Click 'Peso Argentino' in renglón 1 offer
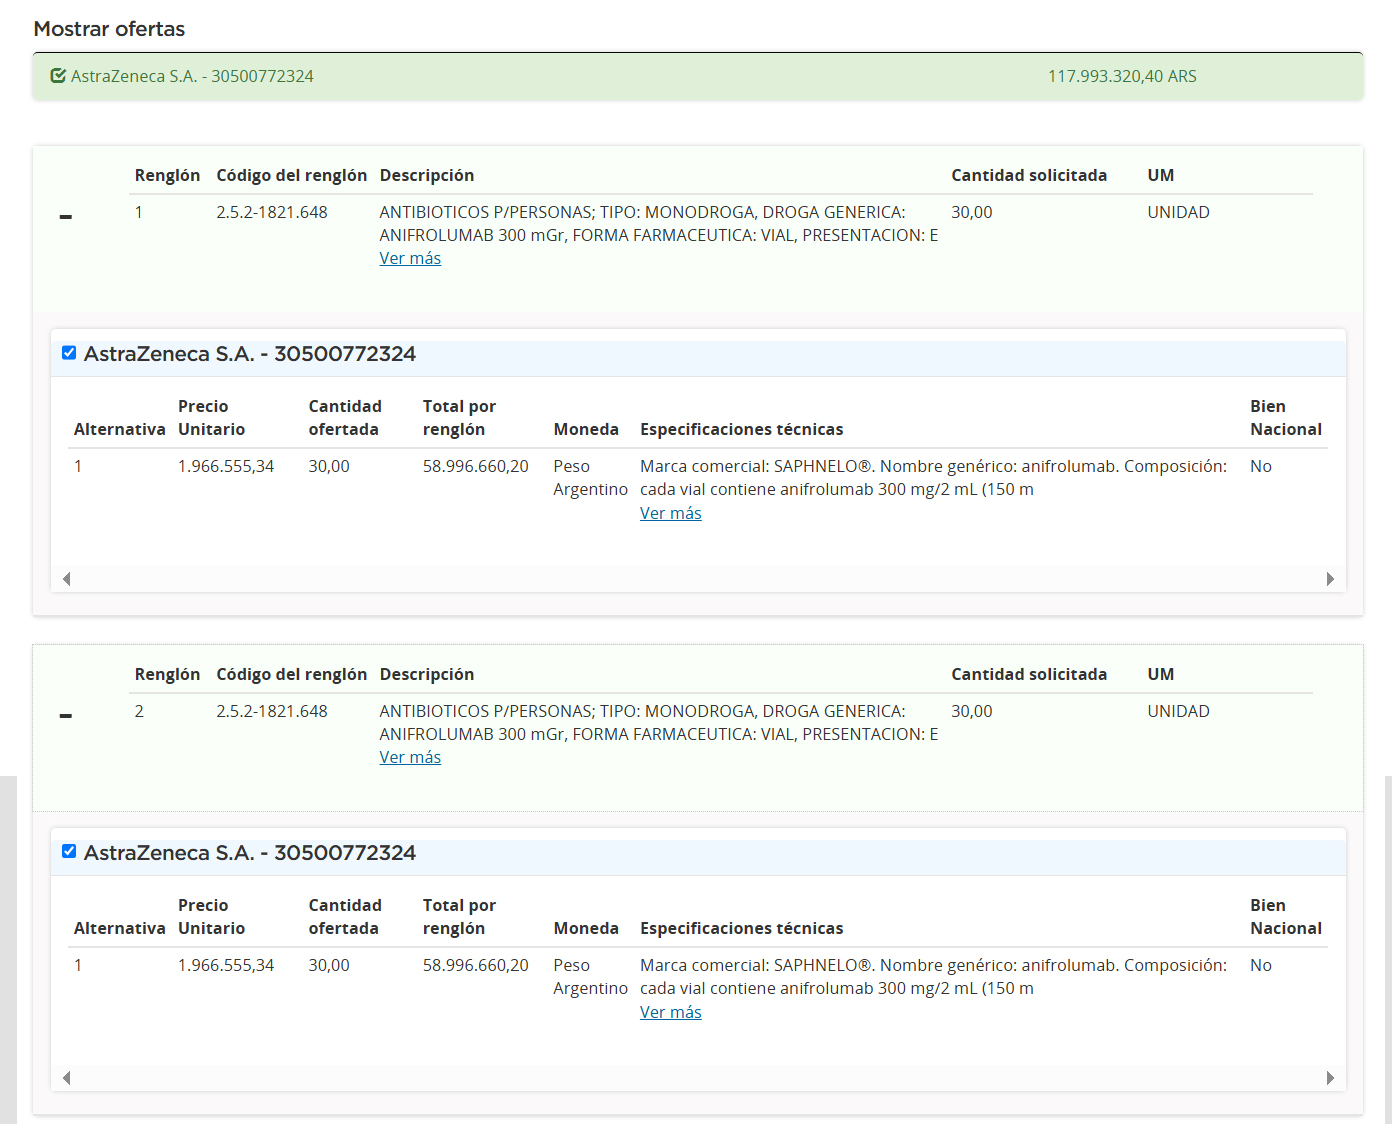 point(590,478)
